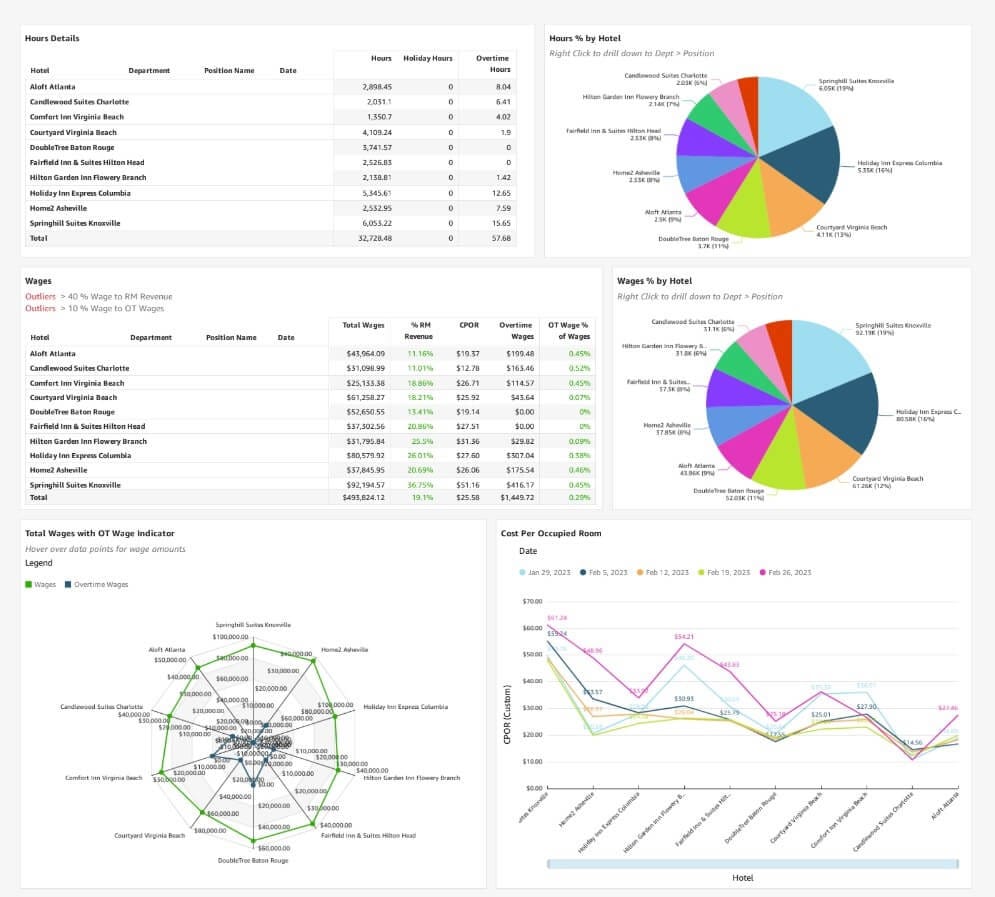Image resolution: width=995 pixels, height=897 pixels.
Task: Select the Jan 29, 2023 legend dot
Action: pyautogui.click(x=522, y=572)
